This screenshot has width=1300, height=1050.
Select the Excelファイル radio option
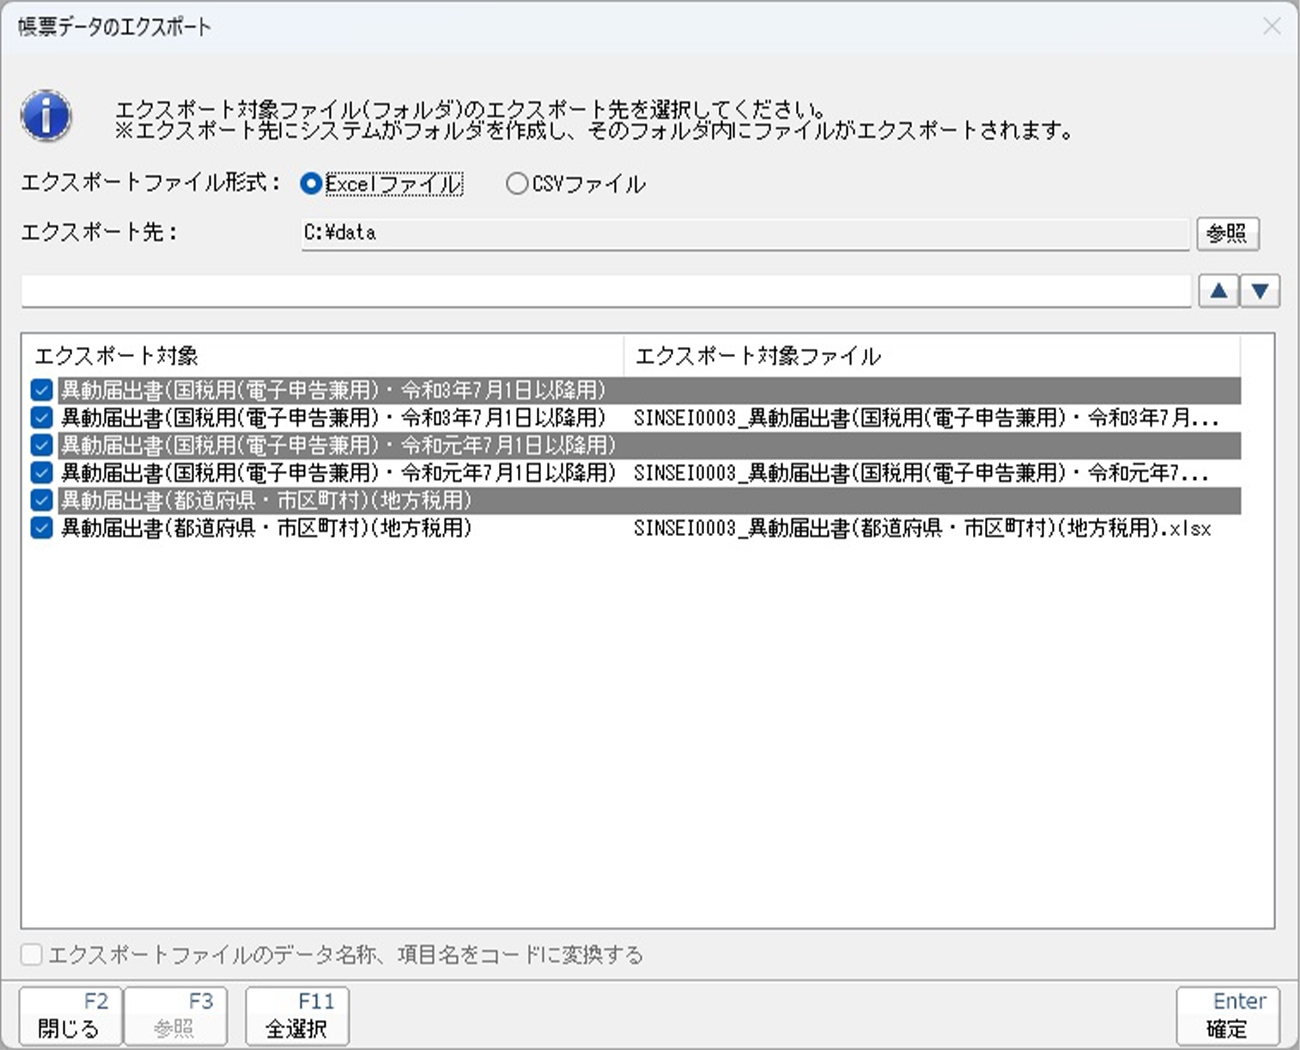click(x=311, y=184)
